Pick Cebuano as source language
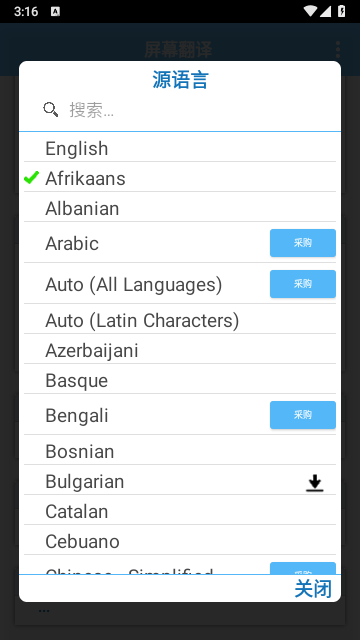This screenshot has width=360, height=640. coord(180,541)
